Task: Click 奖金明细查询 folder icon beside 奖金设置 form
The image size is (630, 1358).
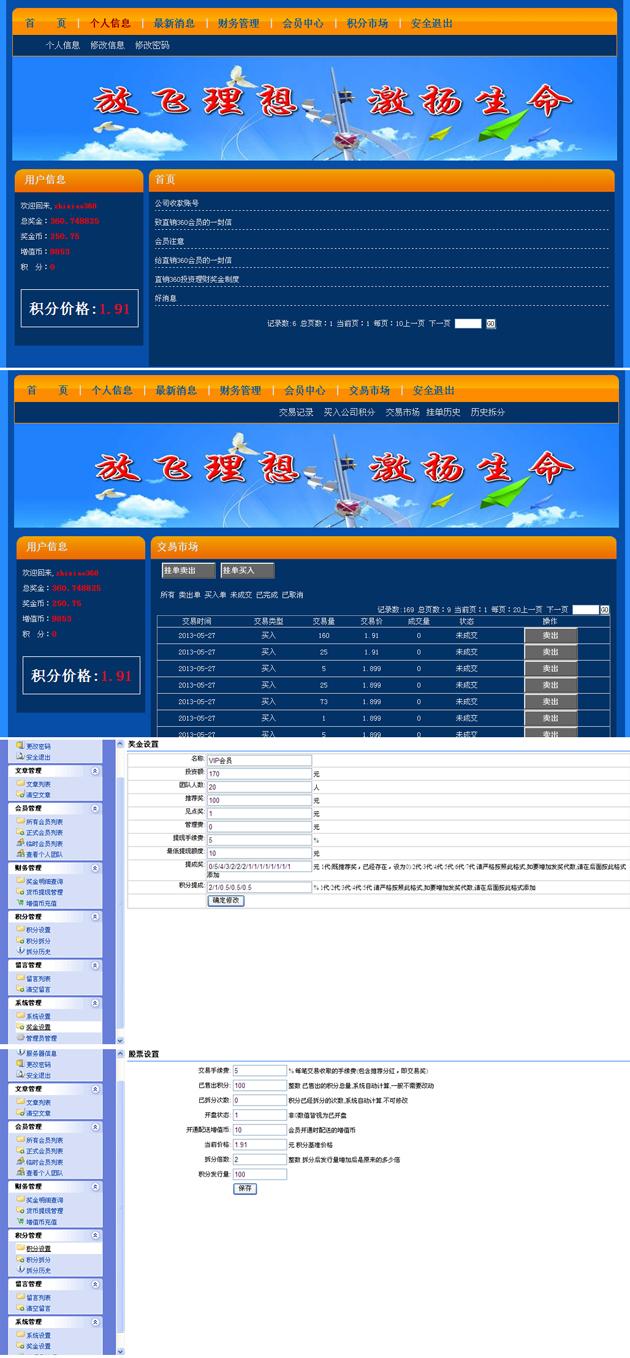Action: tap(20, 880)
